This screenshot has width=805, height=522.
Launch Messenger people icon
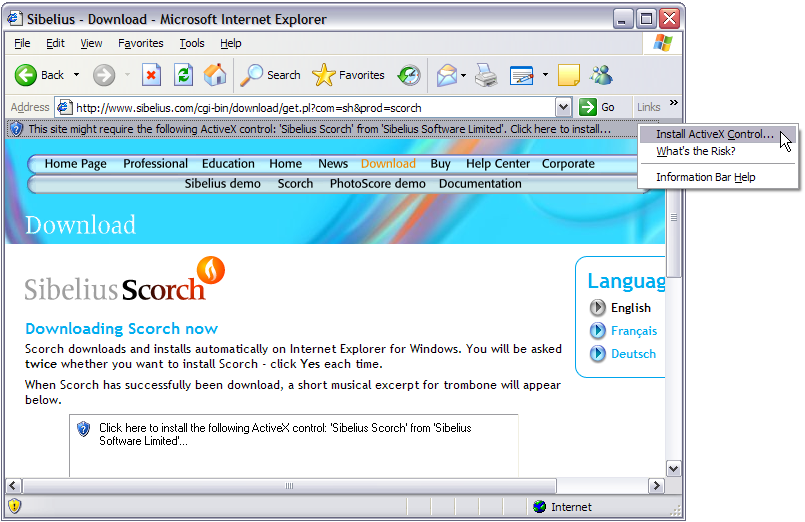pos(601,75)
